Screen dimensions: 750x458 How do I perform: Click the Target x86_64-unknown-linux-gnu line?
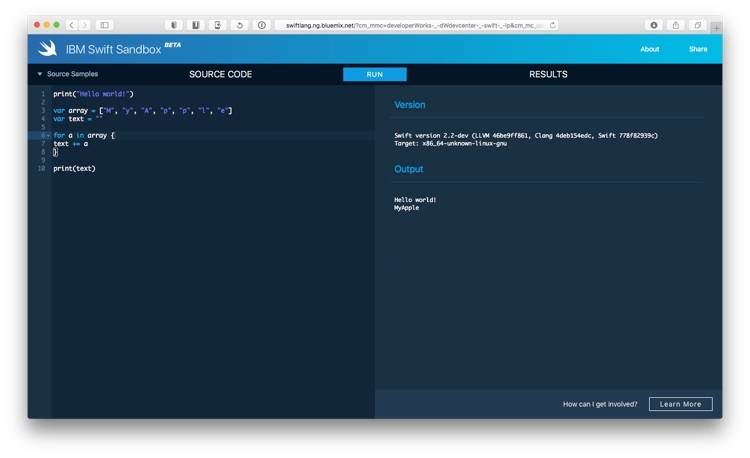(450, 143)
